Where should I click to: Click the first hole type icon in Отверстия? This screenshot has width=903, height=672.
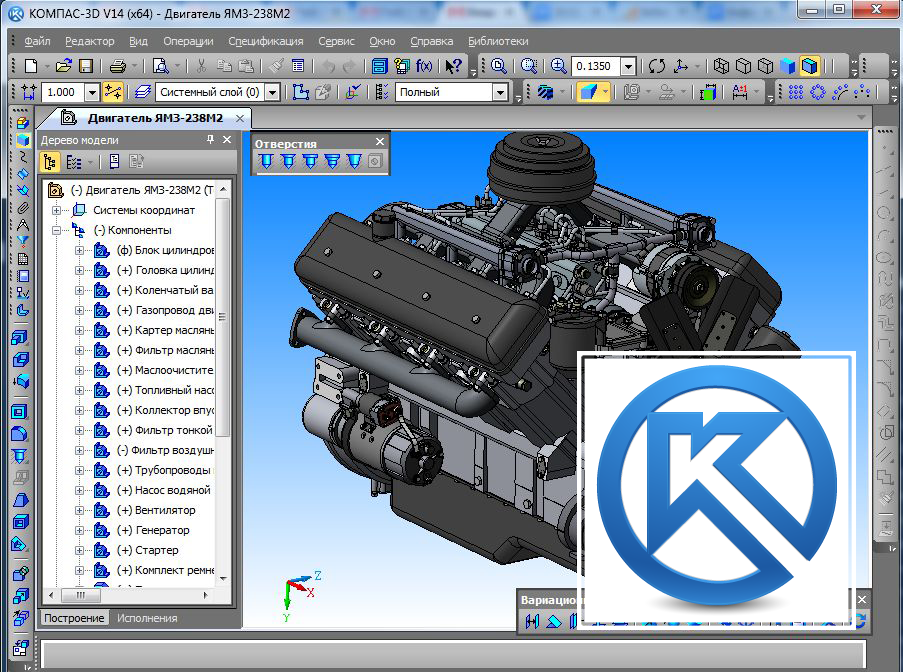(265, 161)
